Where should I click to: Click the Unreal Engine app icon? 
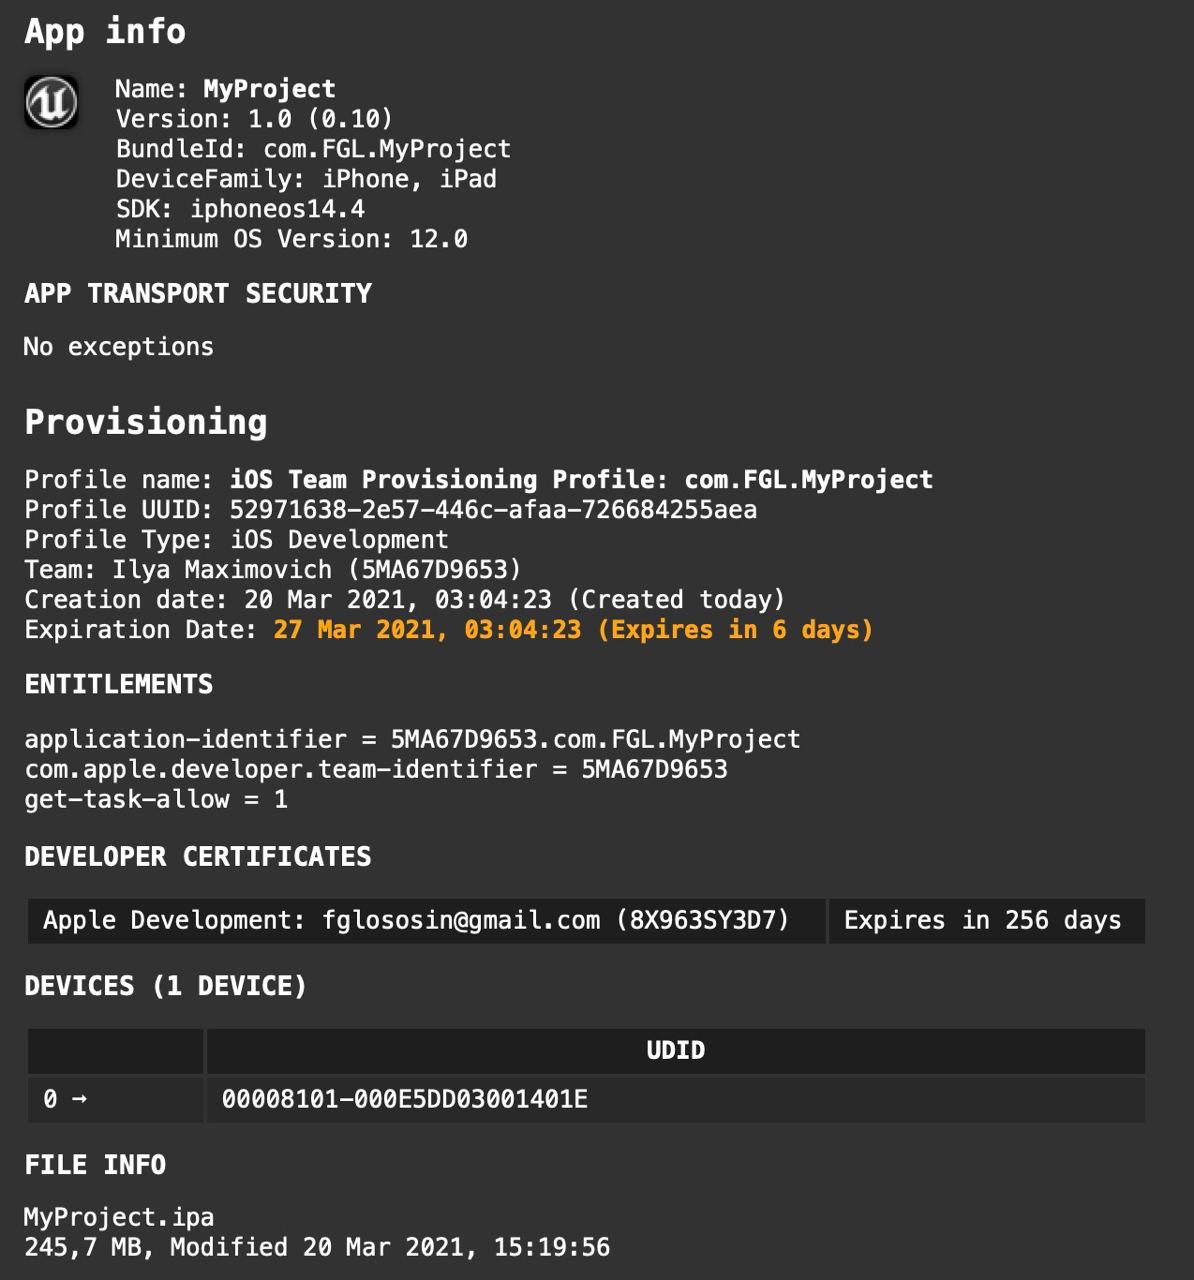click(51, 103)
